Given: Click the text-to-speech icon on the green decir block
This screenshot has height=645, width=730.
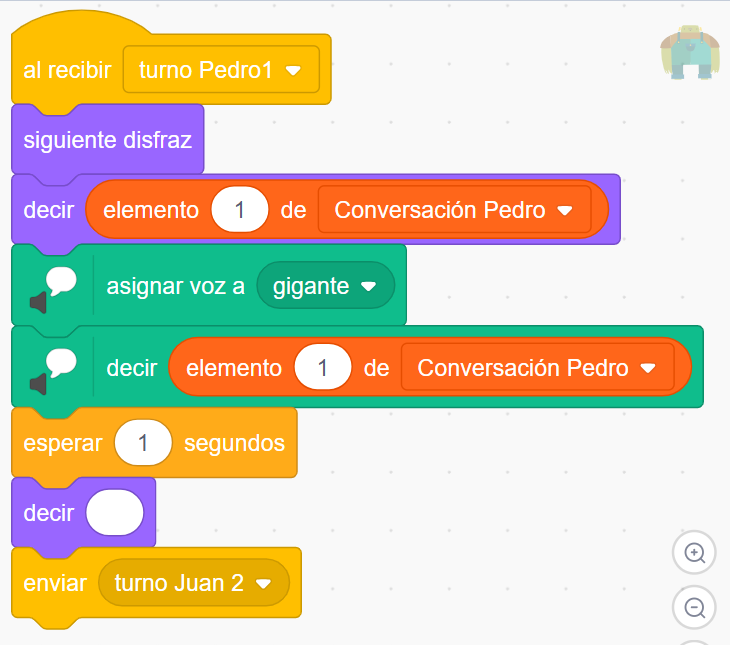Looking at the screenshot, I should pyautogui.click(x=53, y=371).
